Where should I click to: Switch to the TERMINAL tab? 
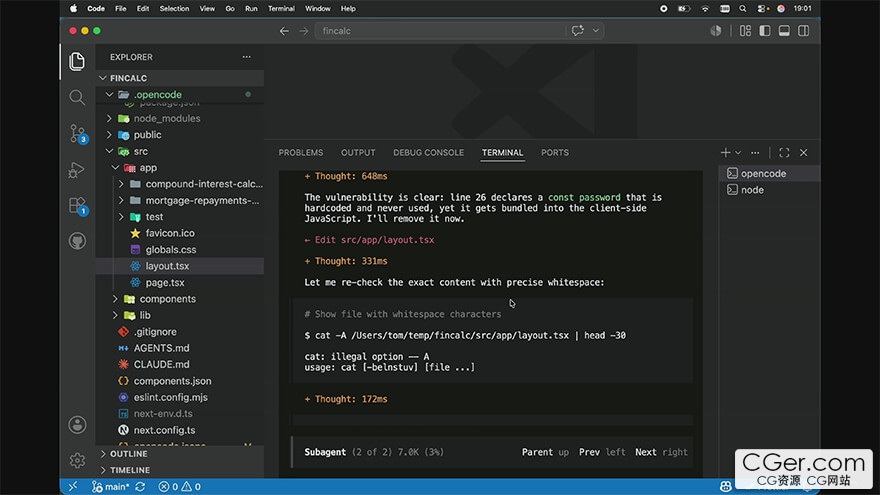(x=502, y=153)
